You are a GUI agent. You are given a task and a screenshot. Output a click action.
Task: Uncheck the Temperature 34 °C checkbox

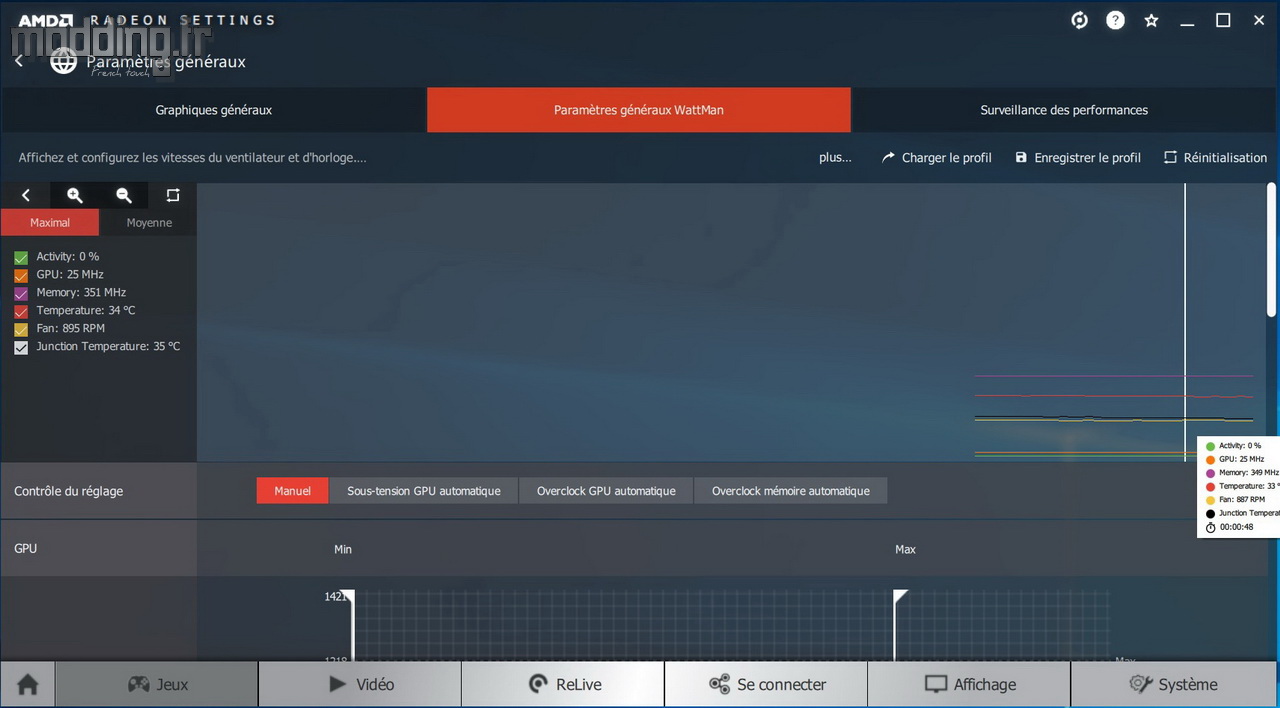[21, 311]
